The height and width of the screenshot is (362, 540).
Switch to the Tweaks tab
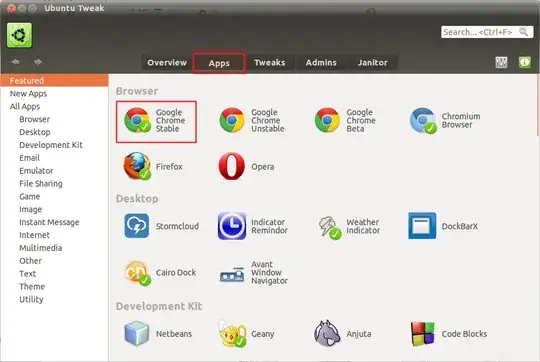pyautogui.click(x=270, y=63)
